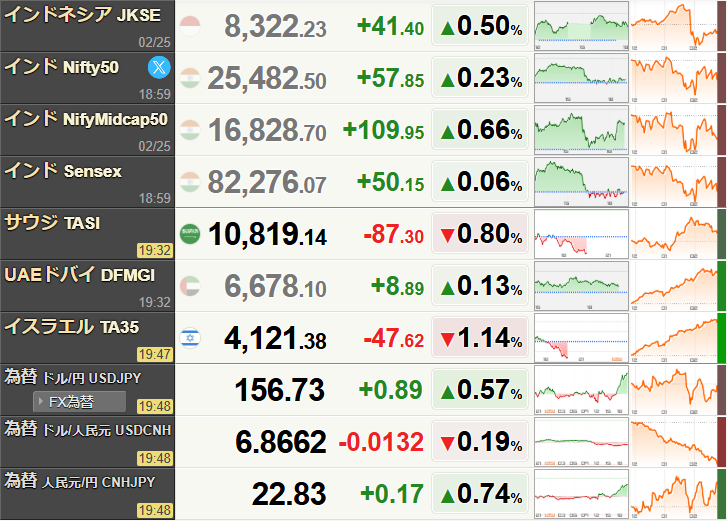
Task: Click the India flag beside Sensex value
Action: click(x=190, y=182)
